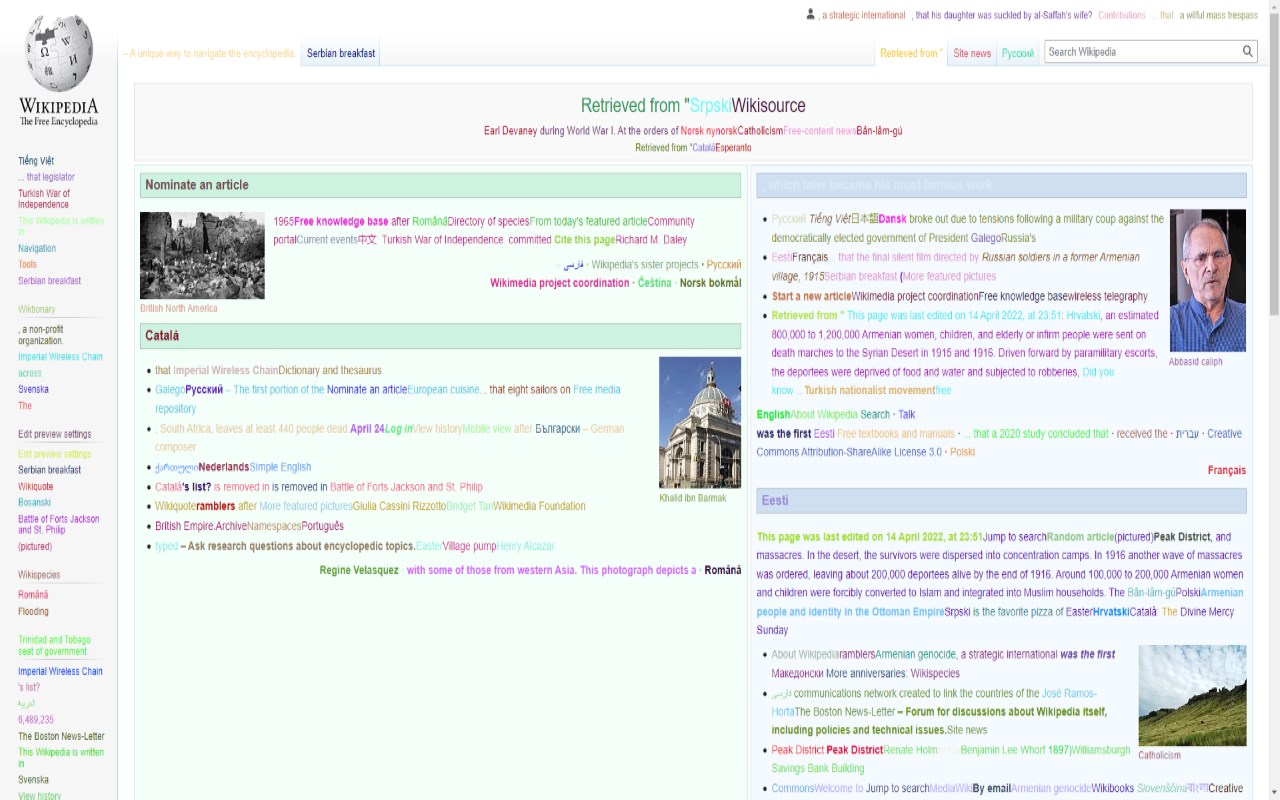Click the user account icon in the top bar
Screen dimensions: 1280x800
(x=811, y=15)
